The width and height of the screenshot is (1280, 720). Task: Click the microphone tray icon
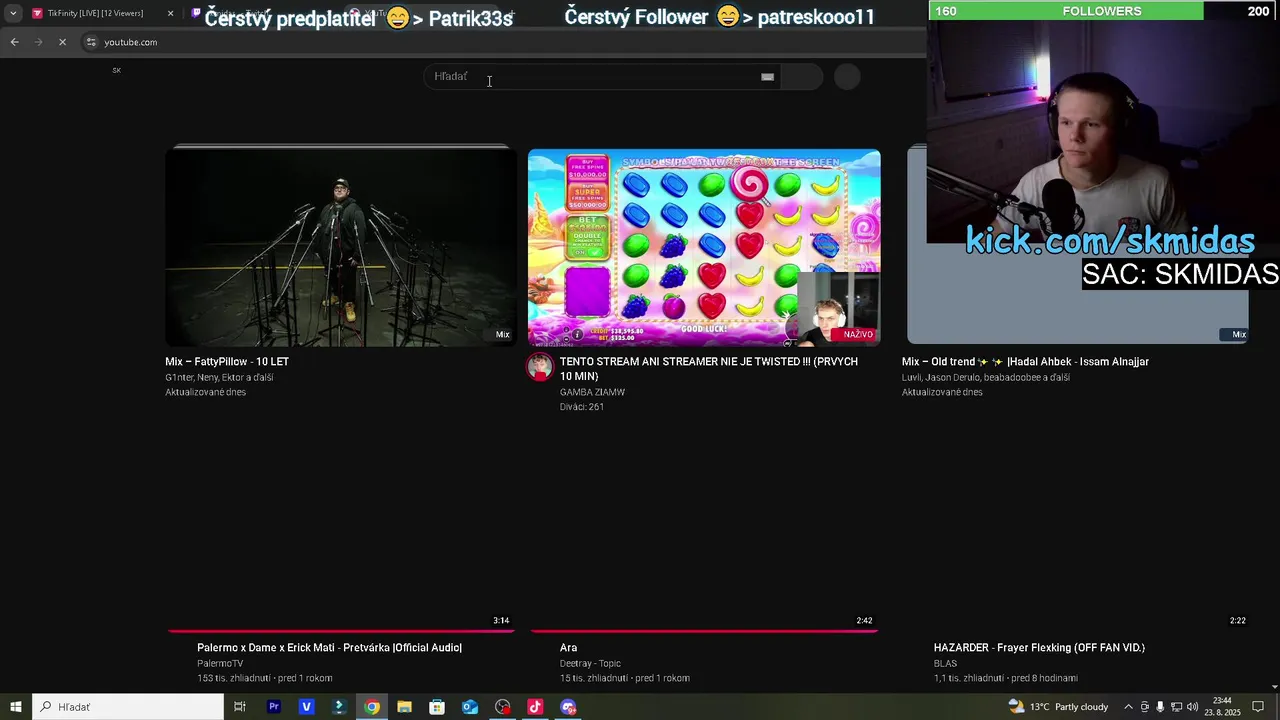1161,707
